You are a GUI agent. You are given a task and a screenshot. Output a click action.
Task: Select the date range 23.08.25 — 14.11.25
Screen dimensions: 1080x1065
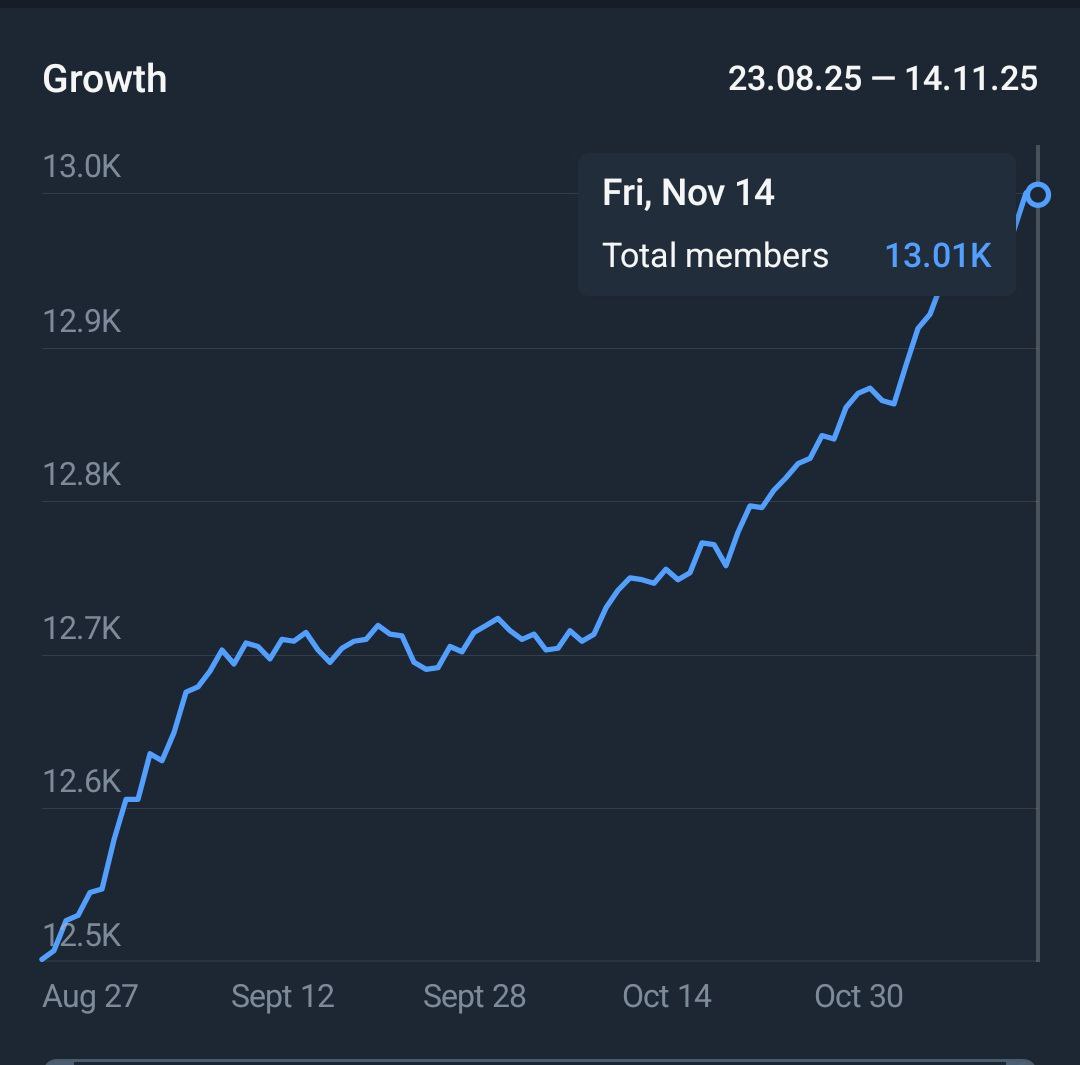[882, 78]
